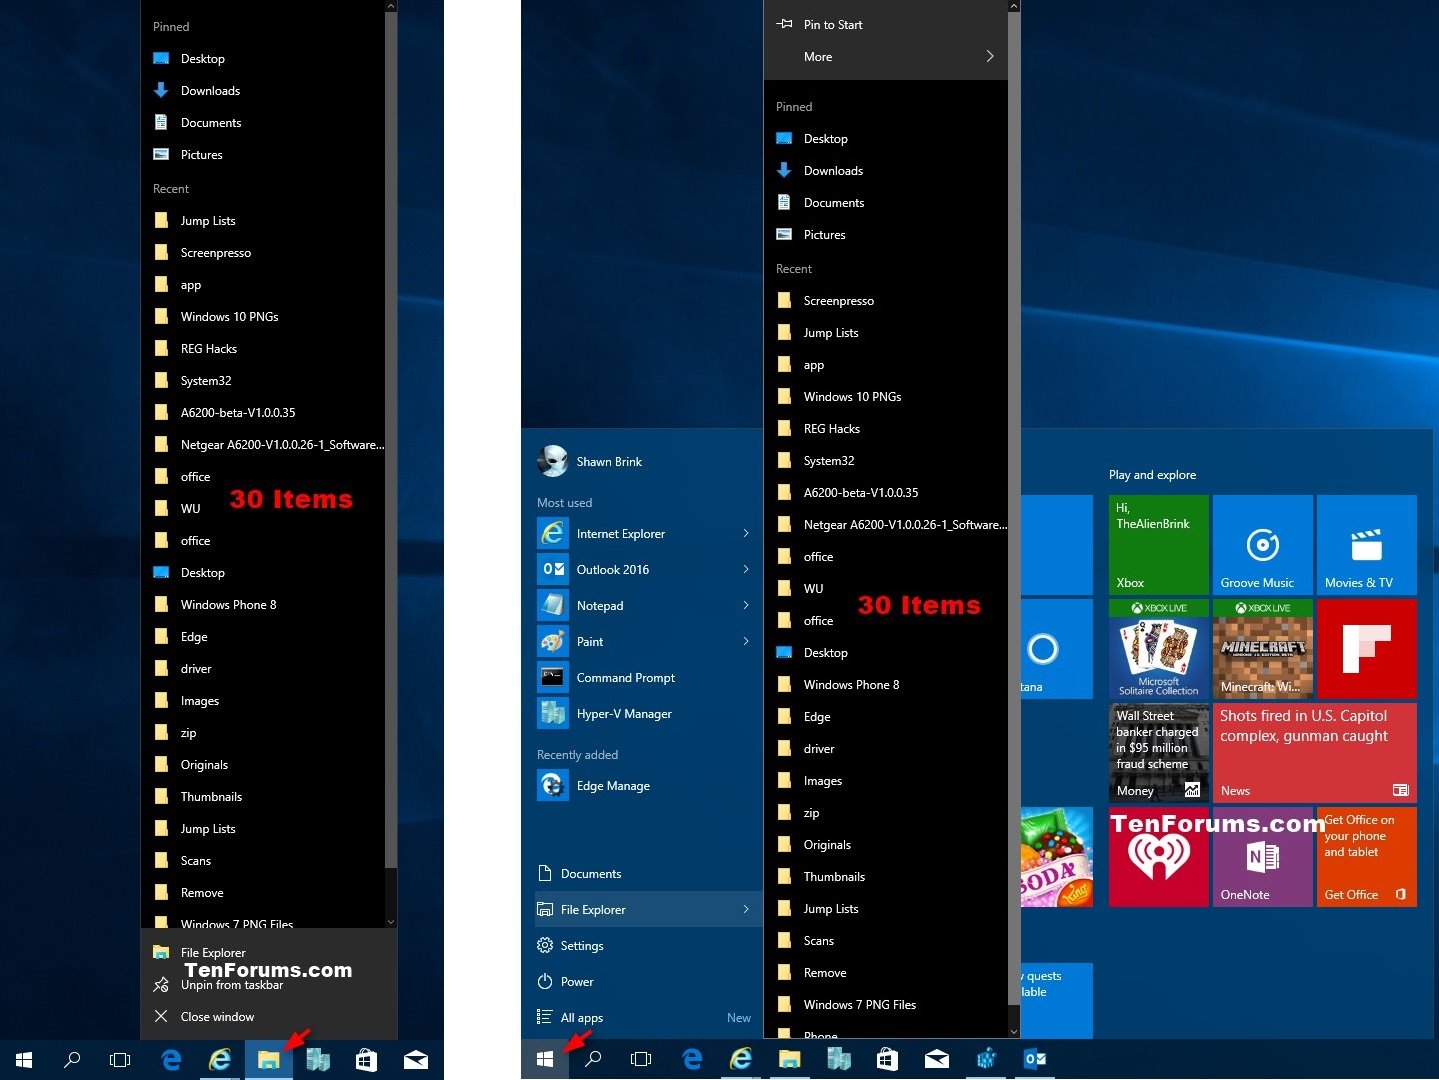Open Edge Manage in Recently added
Screen dimensions: 1439x1080
(x=648, y=786)
